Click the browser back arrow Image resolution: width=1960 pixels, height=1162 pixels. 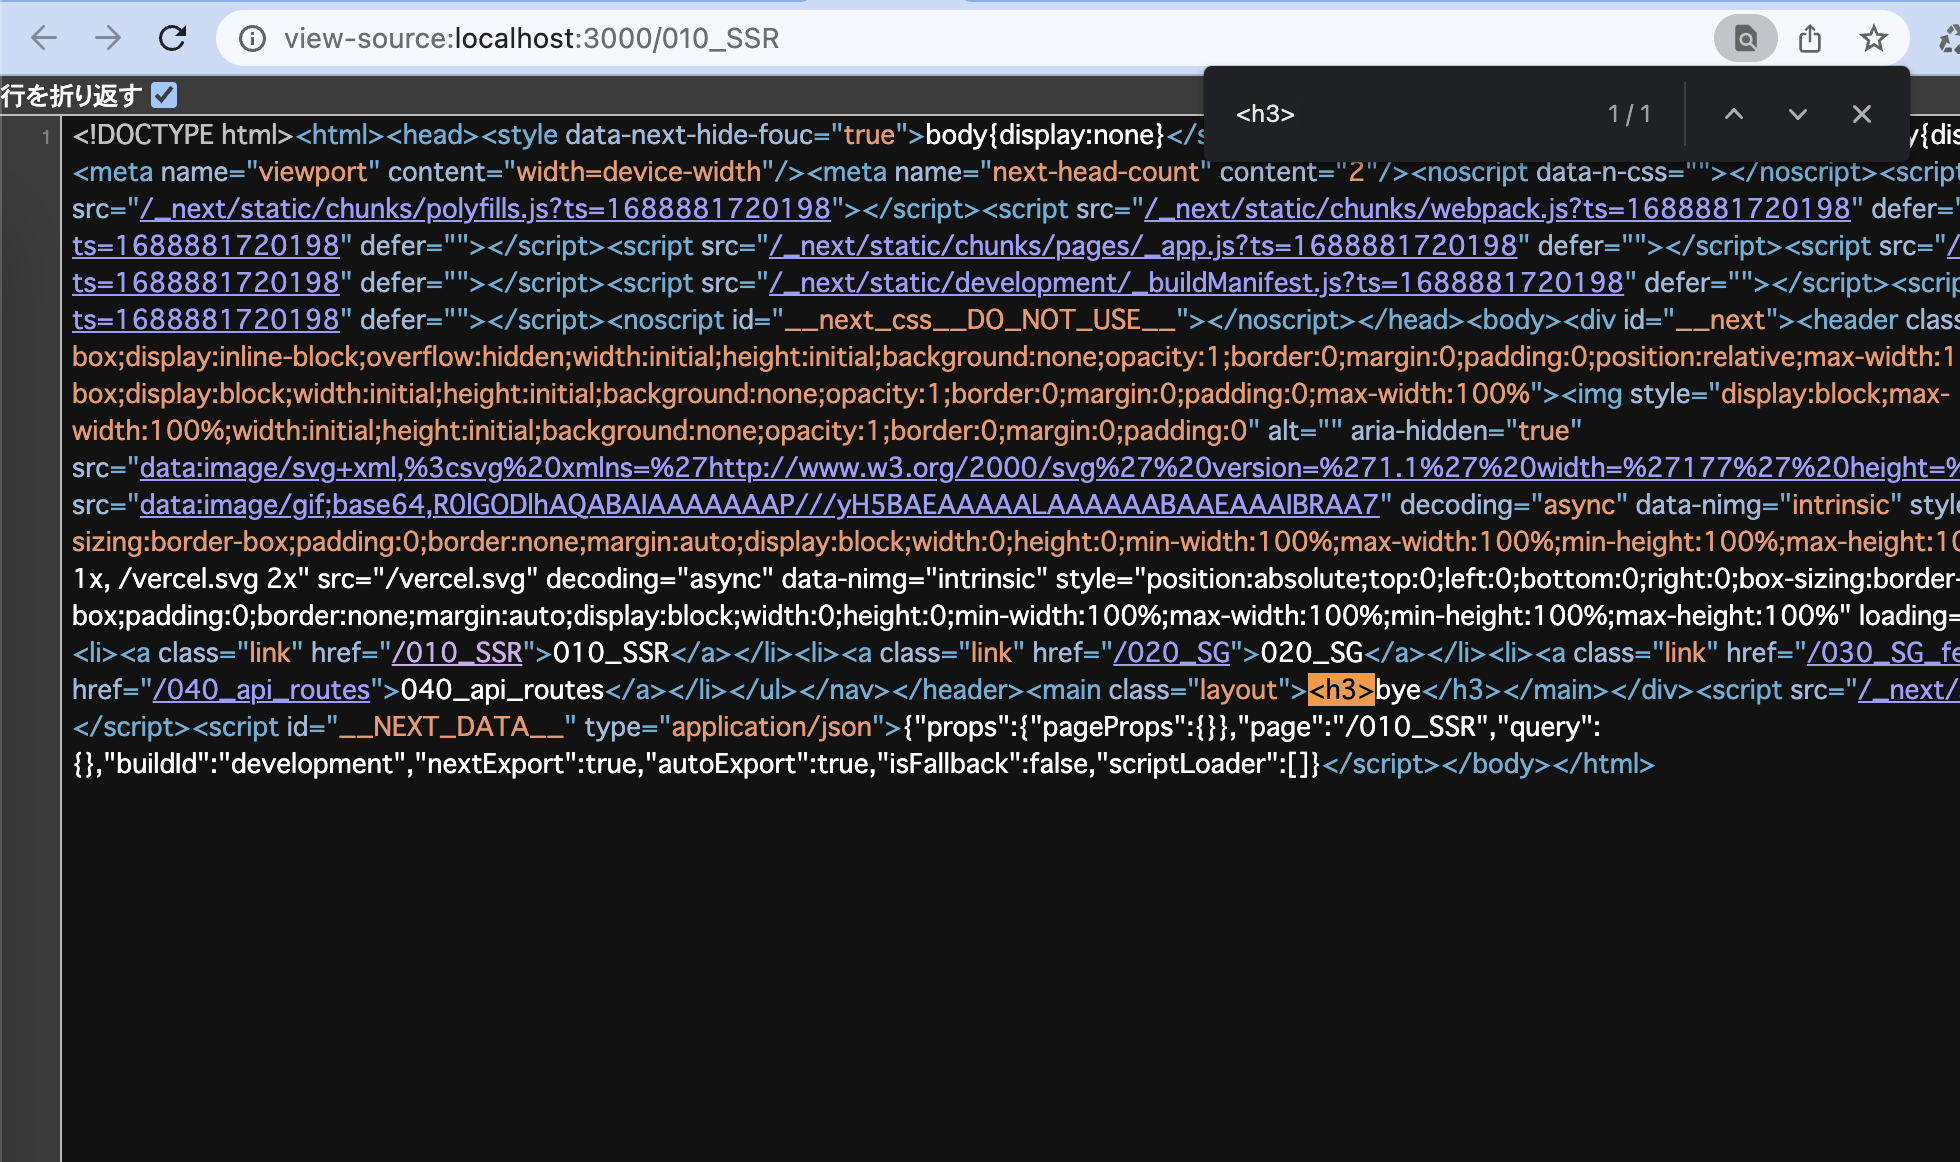click(x=44, y=38)
